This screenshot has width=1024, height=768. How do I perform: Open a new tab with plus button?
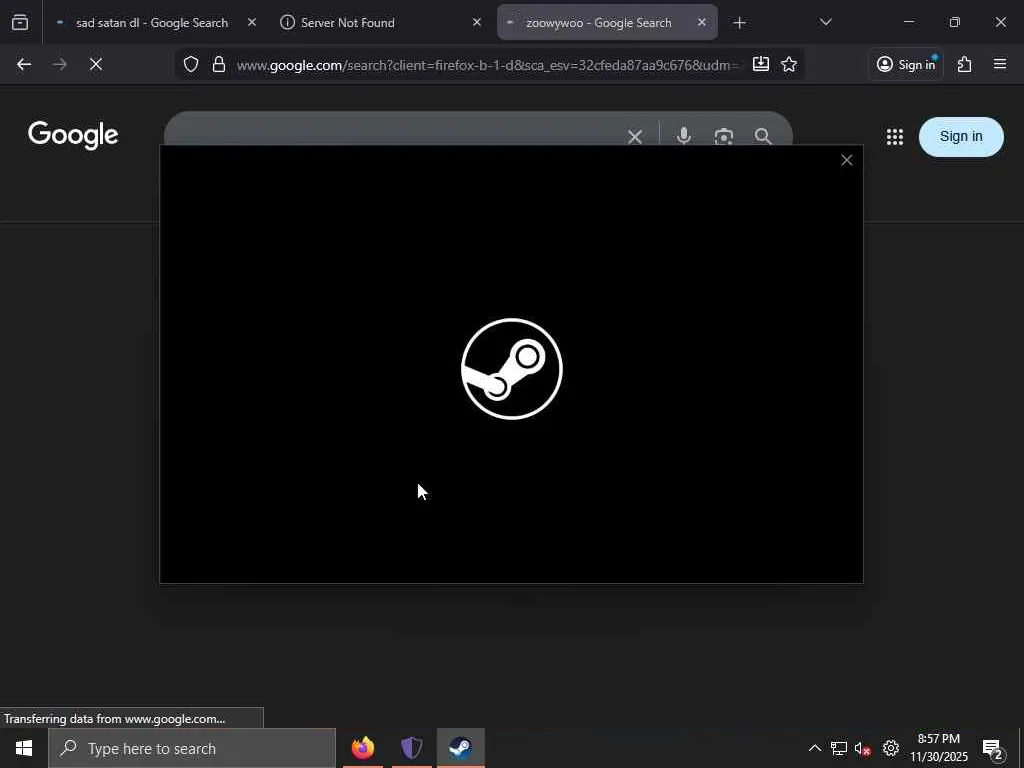(739, 23)
